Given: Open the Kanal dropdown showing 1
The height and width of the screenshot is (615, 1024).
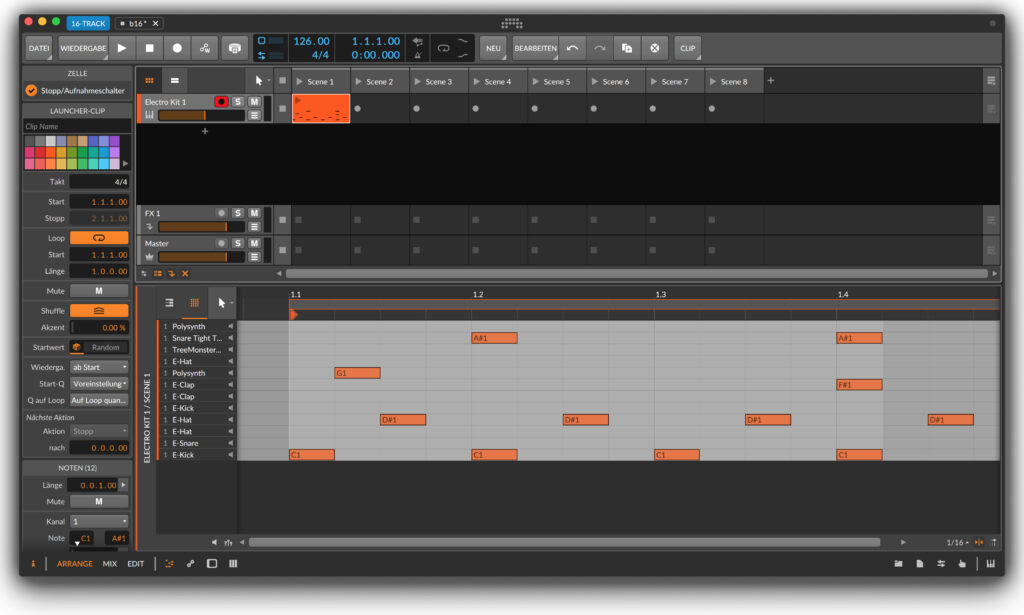Looking at the screenshot, I should point(99,521).
